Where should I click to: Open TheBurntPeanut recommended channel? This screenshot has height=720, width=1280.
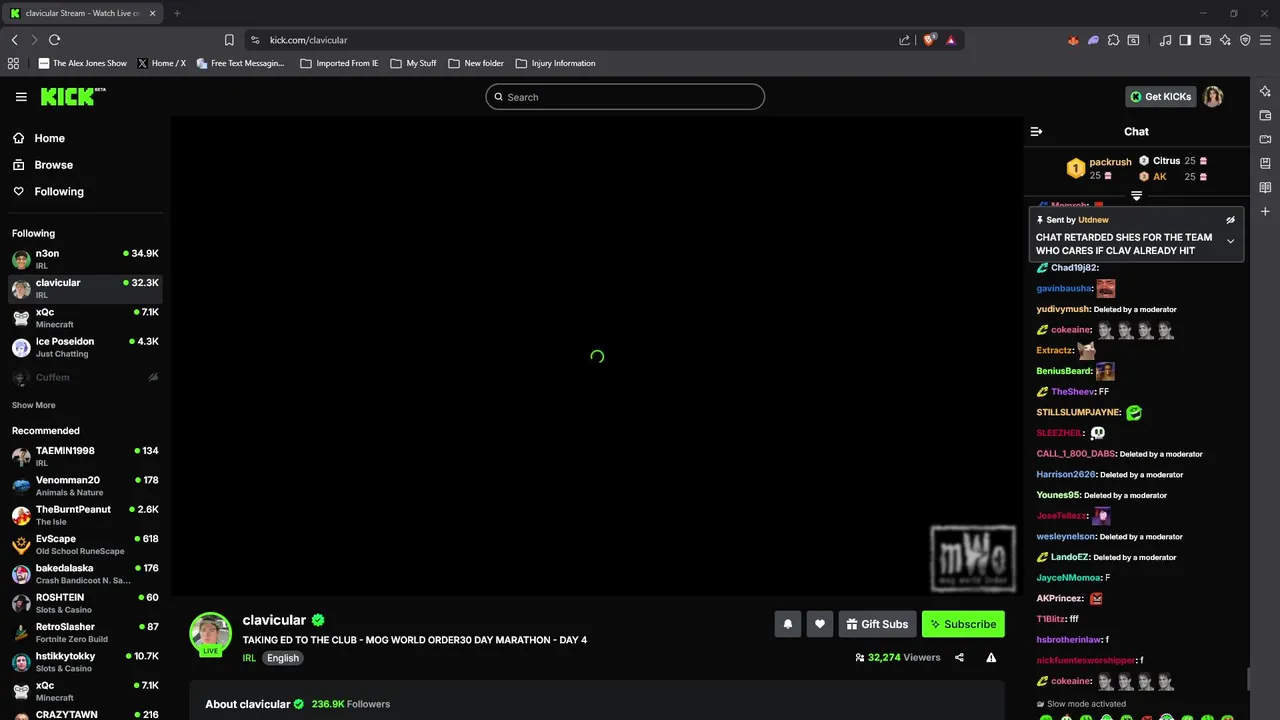click(x=85, y=515)
